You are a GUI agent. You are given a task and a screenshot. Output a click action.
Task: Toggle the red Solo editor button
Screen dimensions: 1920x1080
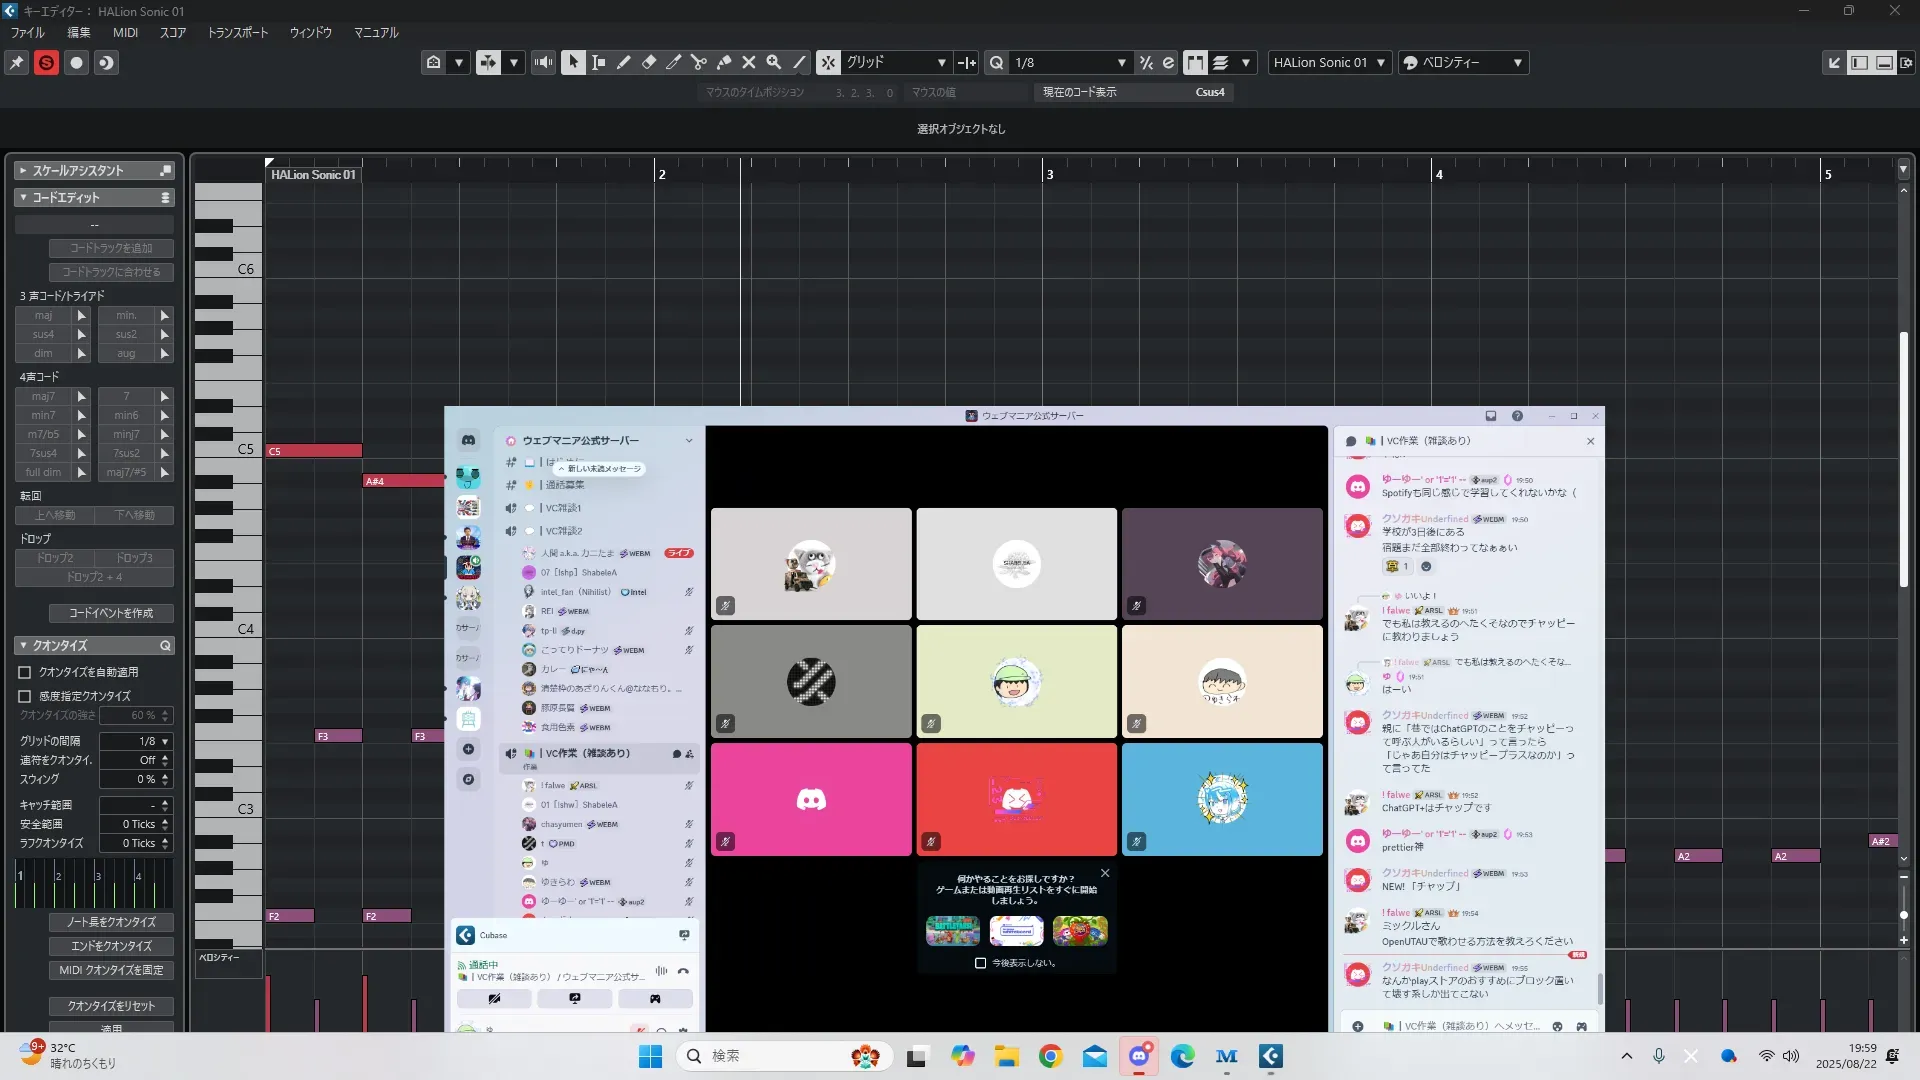(x=46, y=62)
